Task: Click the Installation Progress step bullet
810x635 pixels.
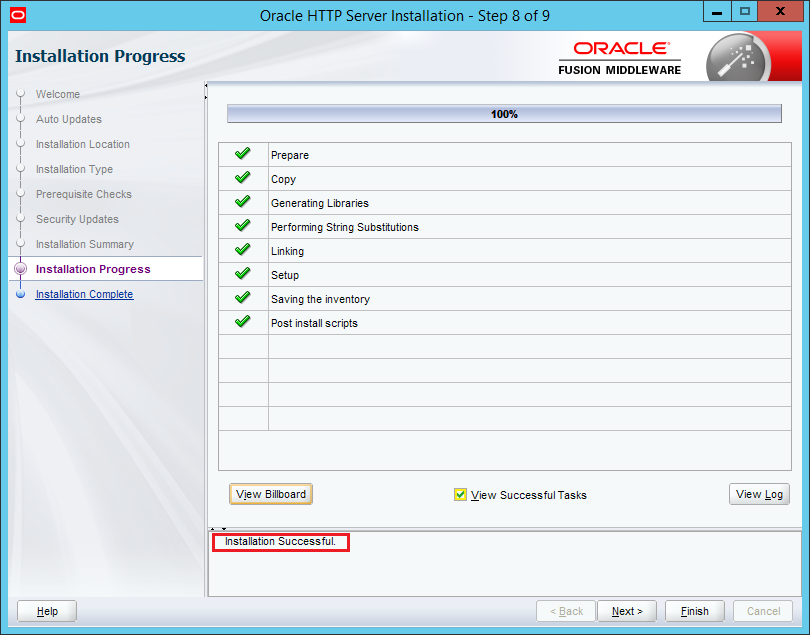Action: pos(20,269)
